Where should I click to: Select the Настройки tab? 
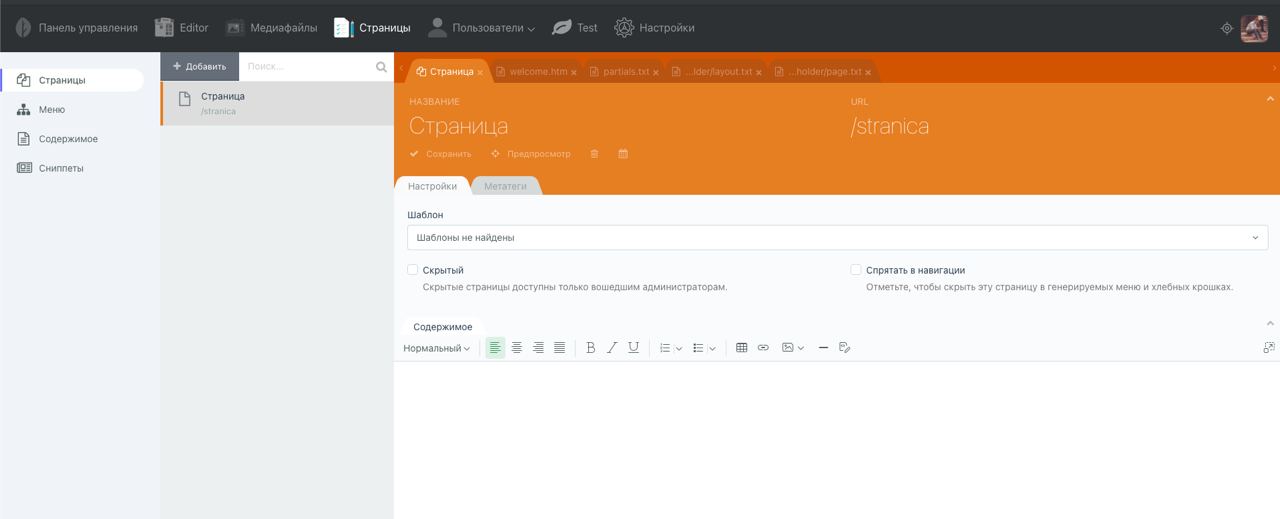click(x=432, y=186)
